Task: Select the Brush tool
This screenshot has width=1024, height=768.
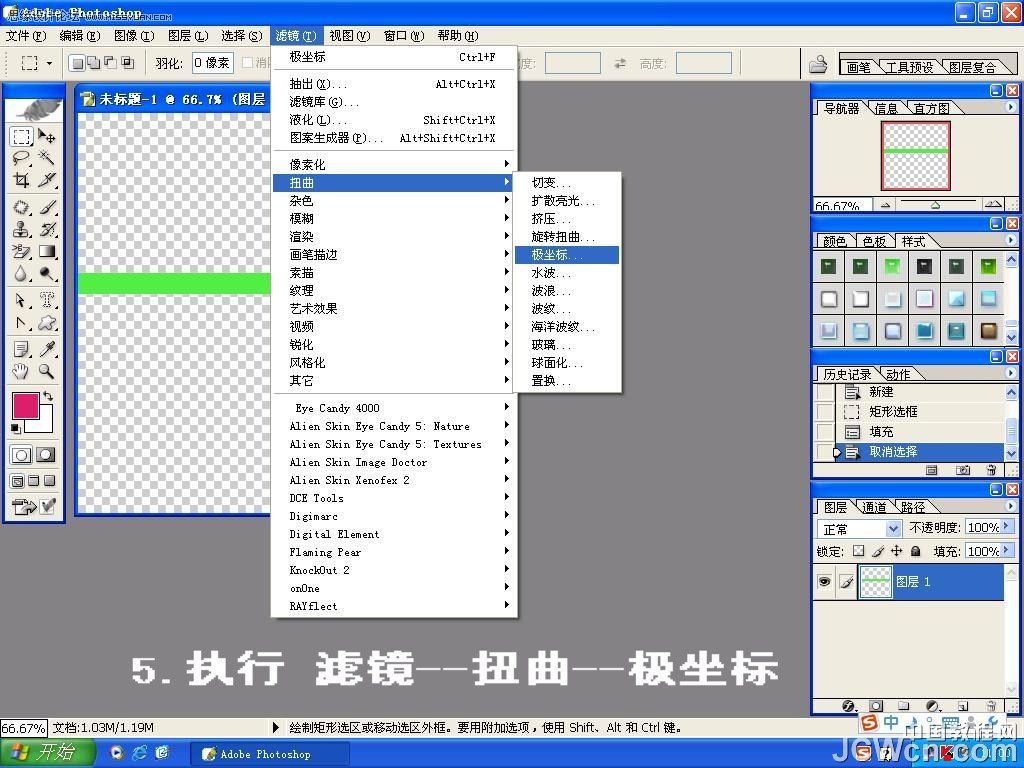Action: pos(46,208)
